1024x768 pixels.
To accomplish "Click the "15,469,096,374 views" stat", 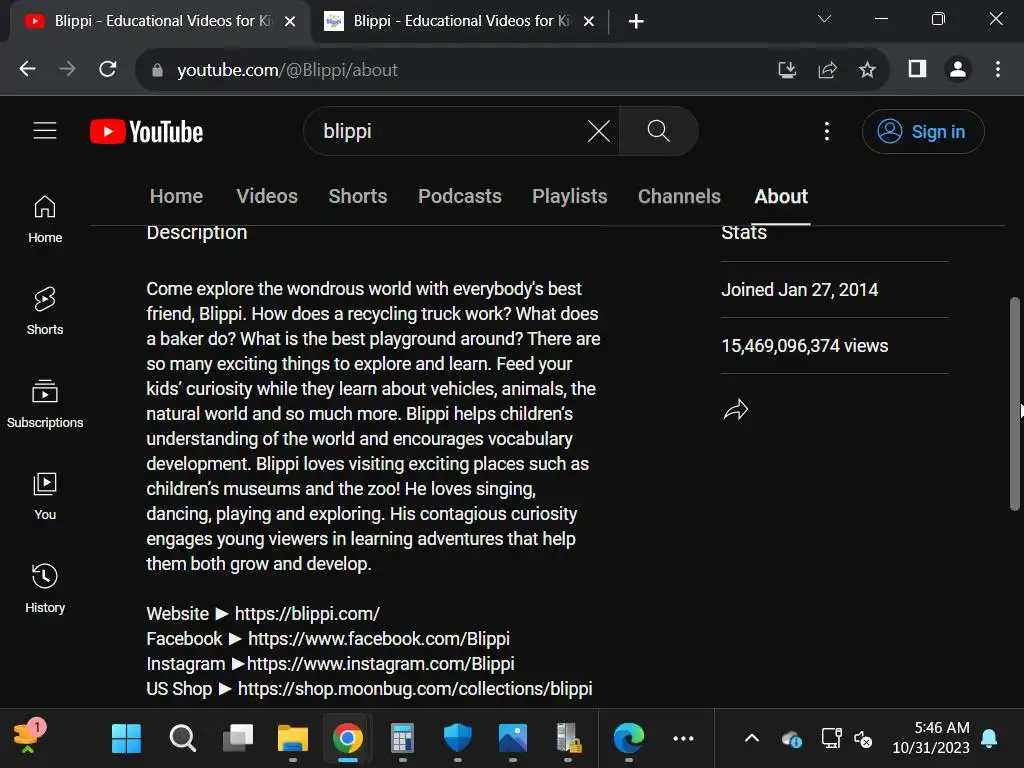I will pos(805,346).
